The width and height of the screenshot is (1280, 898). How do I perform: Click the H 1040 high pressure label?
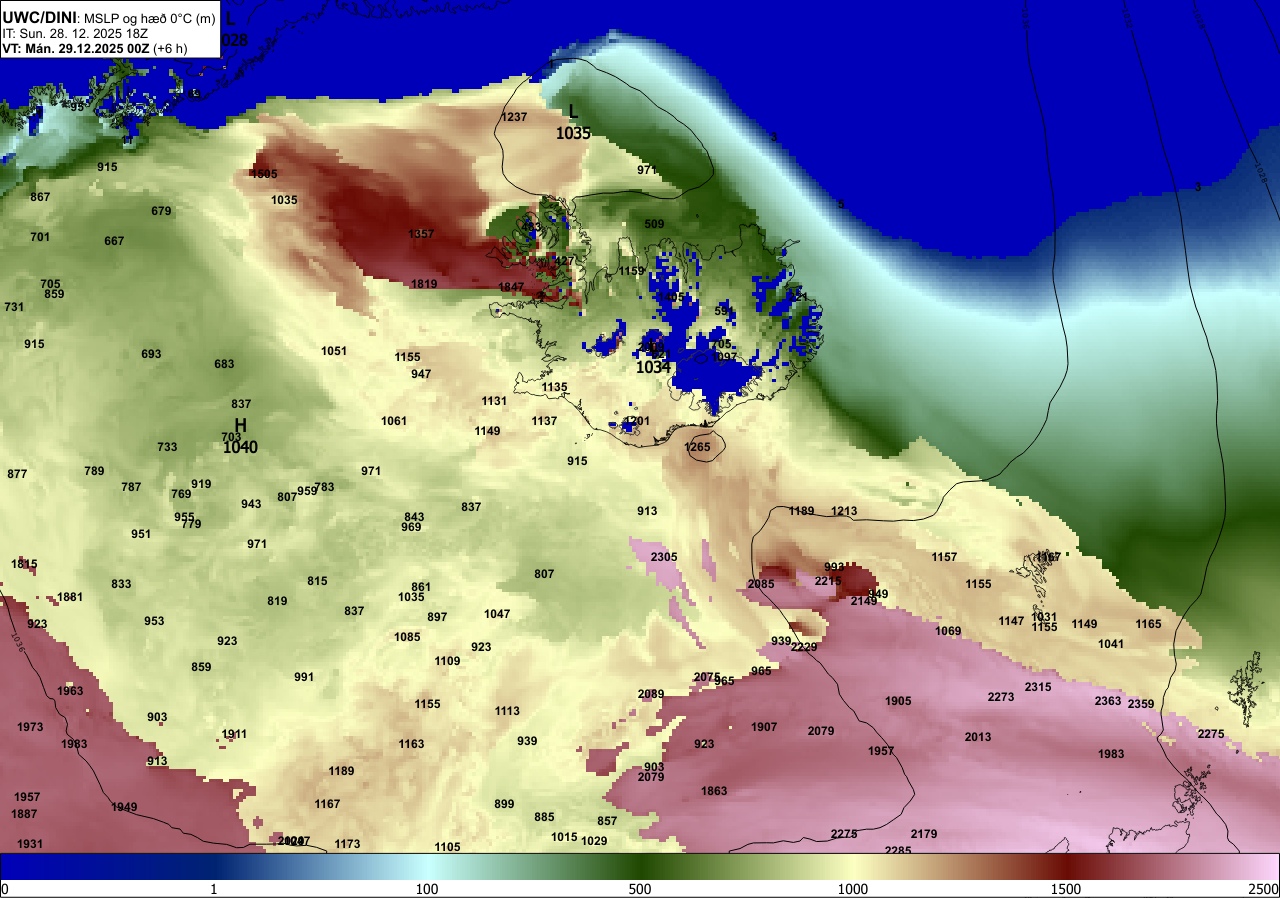240,437
